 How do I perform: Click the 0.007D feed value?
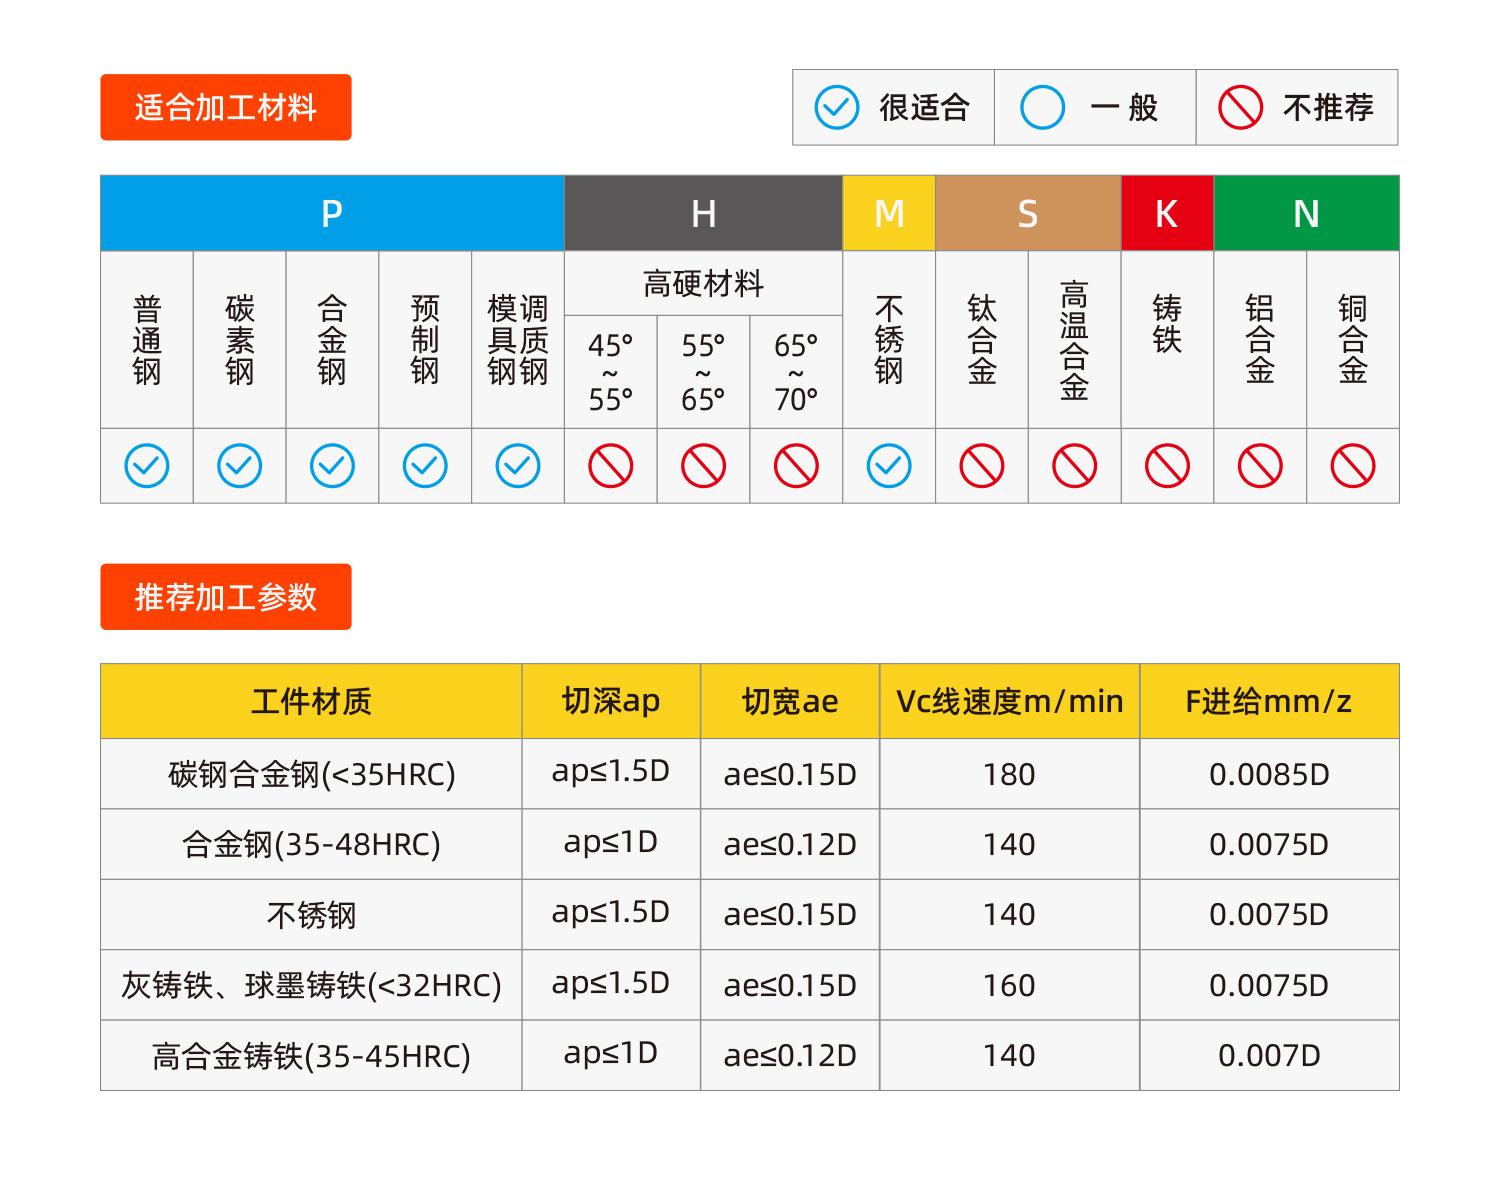coord(1269,1056)
